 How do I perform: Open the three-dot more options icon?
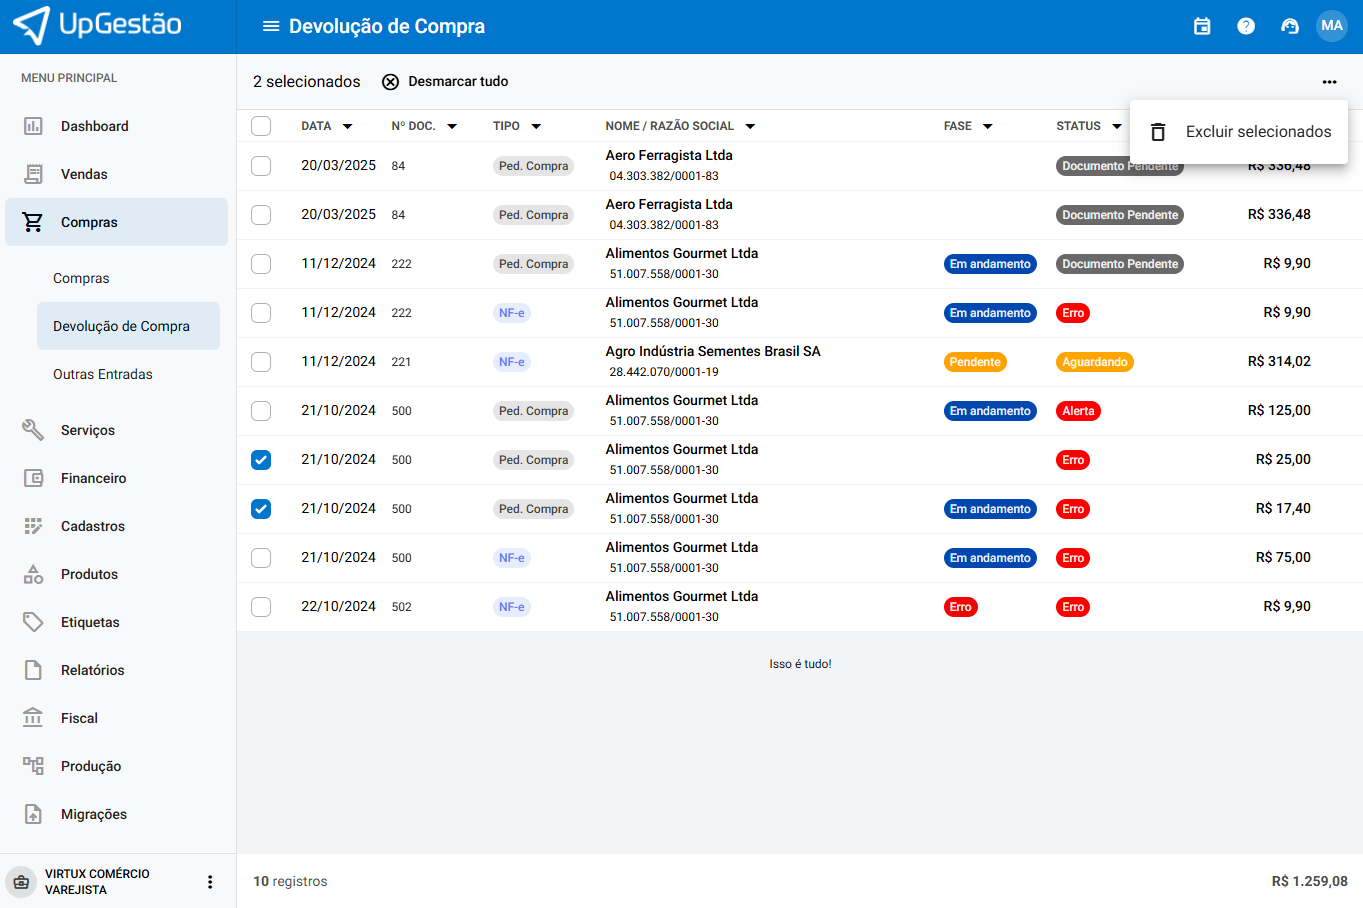click(1329, 82)
